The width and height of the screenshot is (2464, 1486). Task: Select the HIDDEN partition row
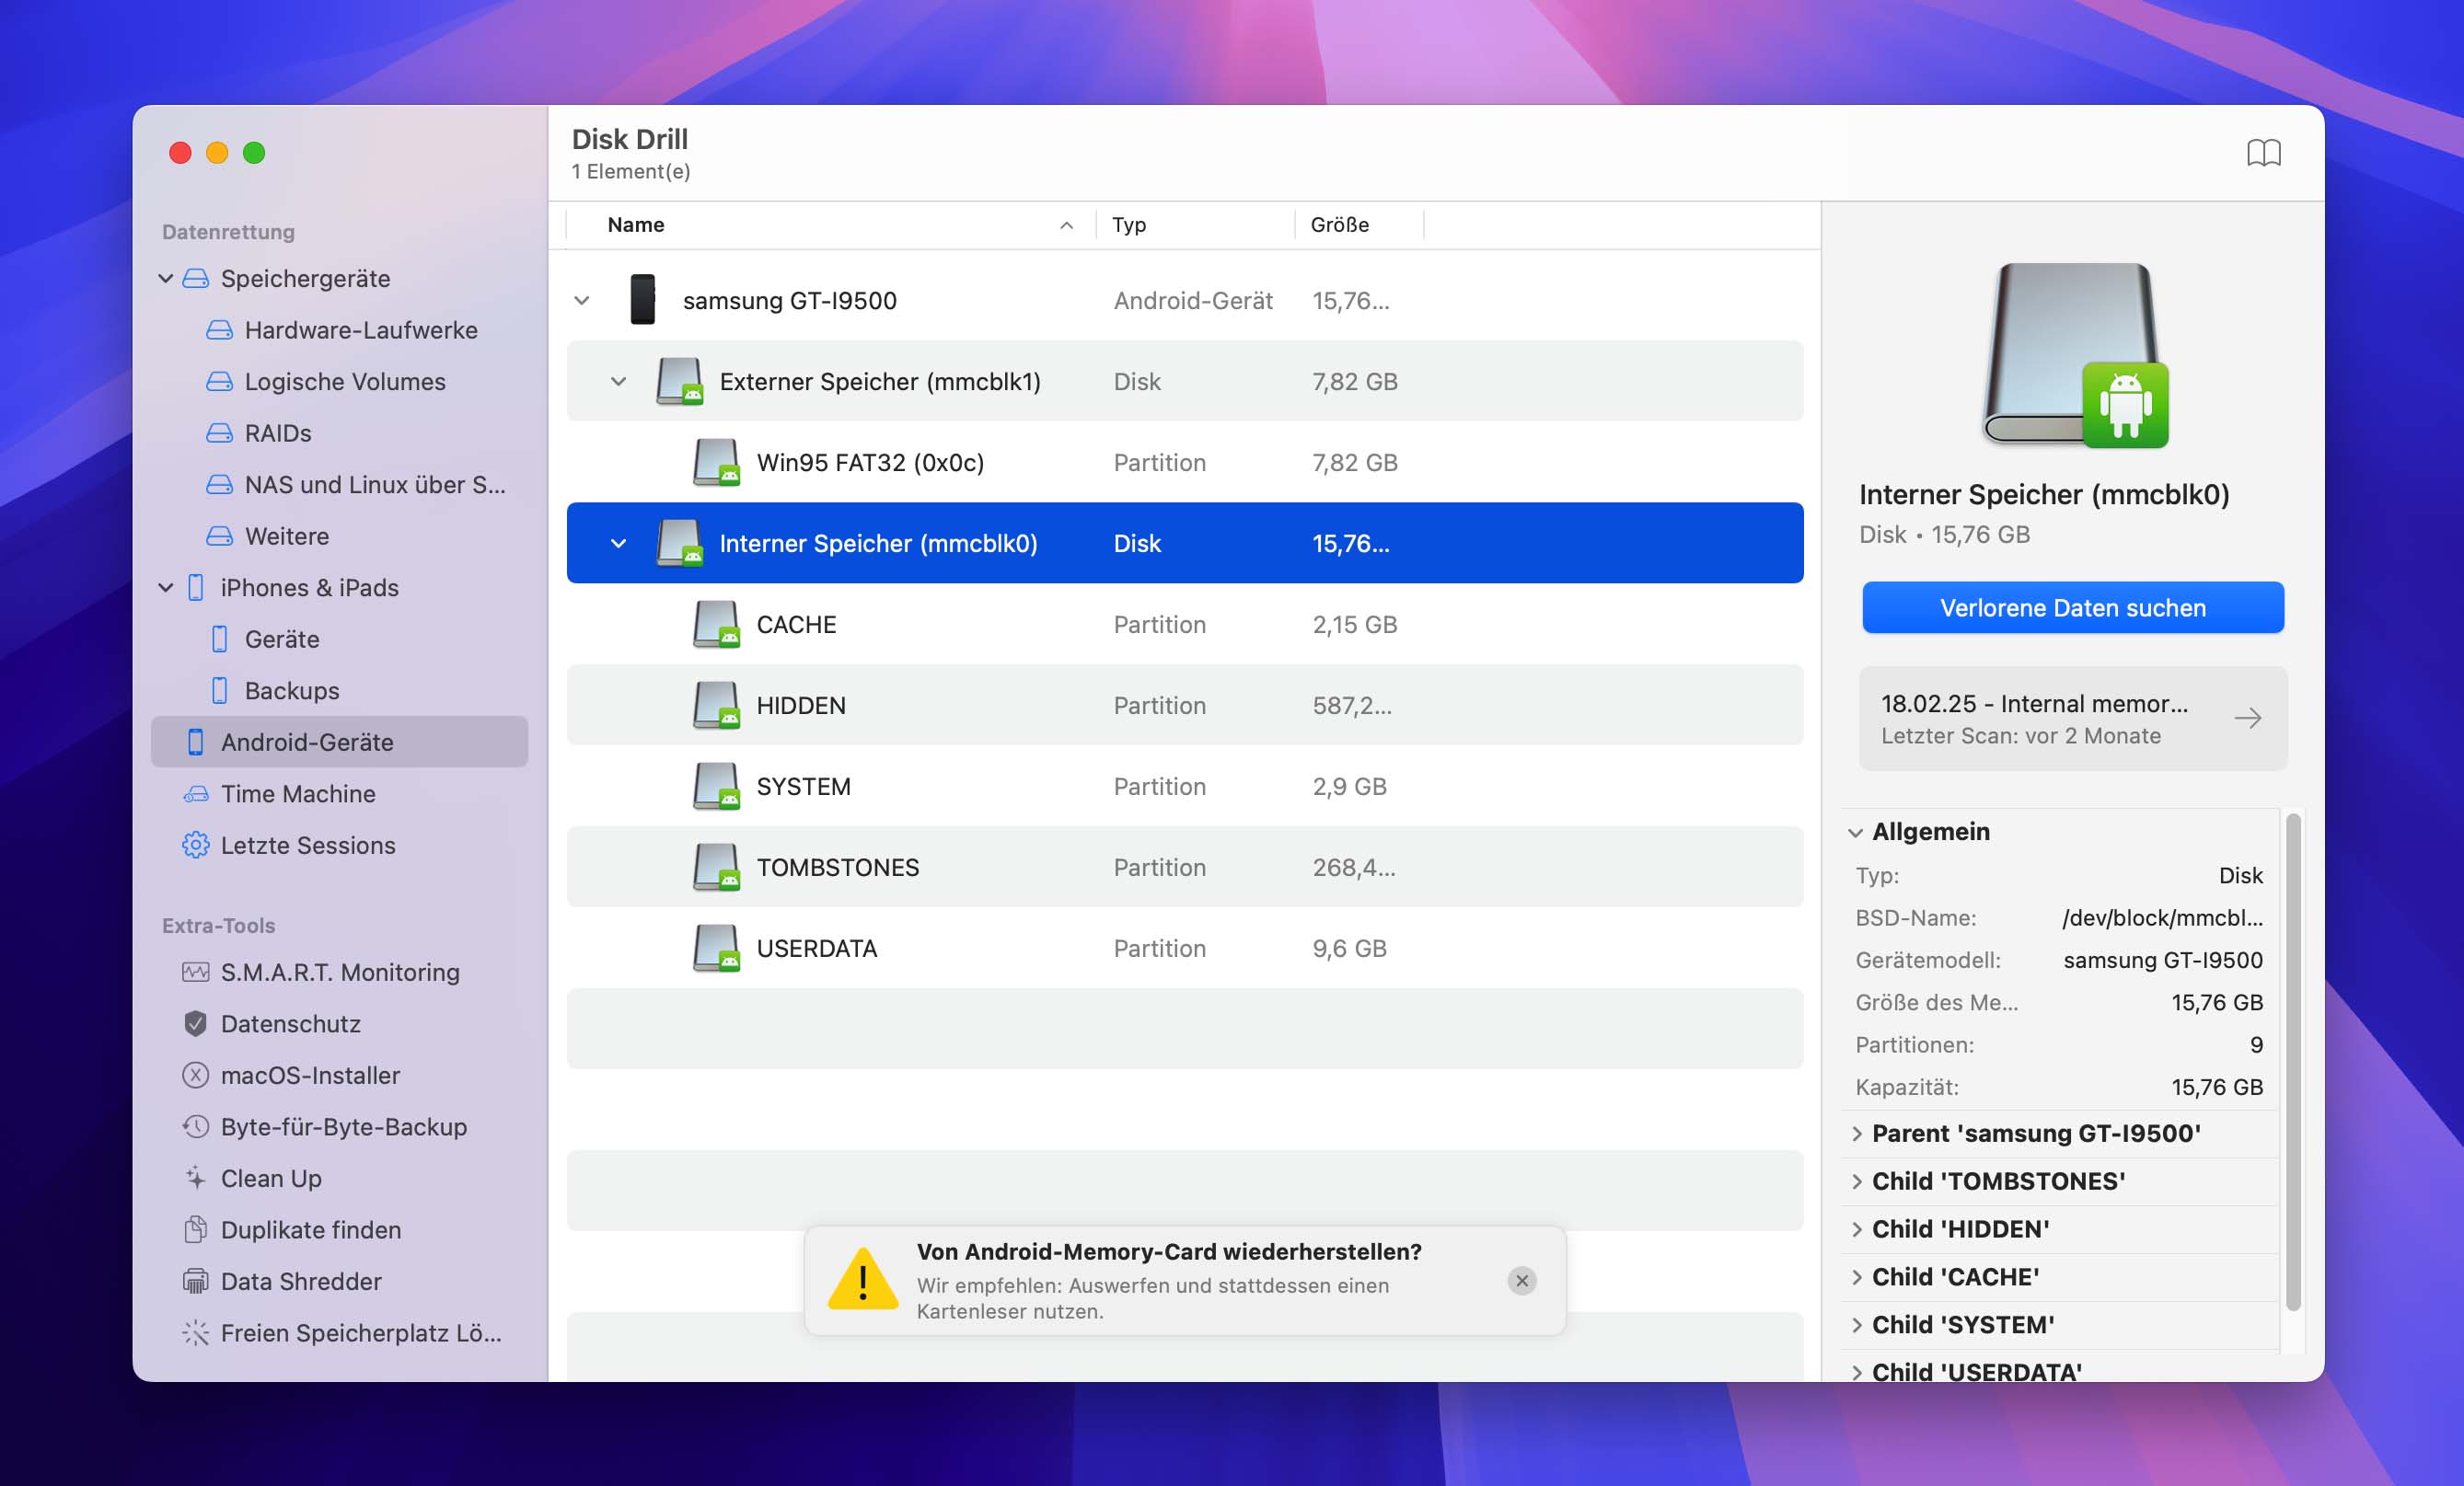pos(1185,705)
